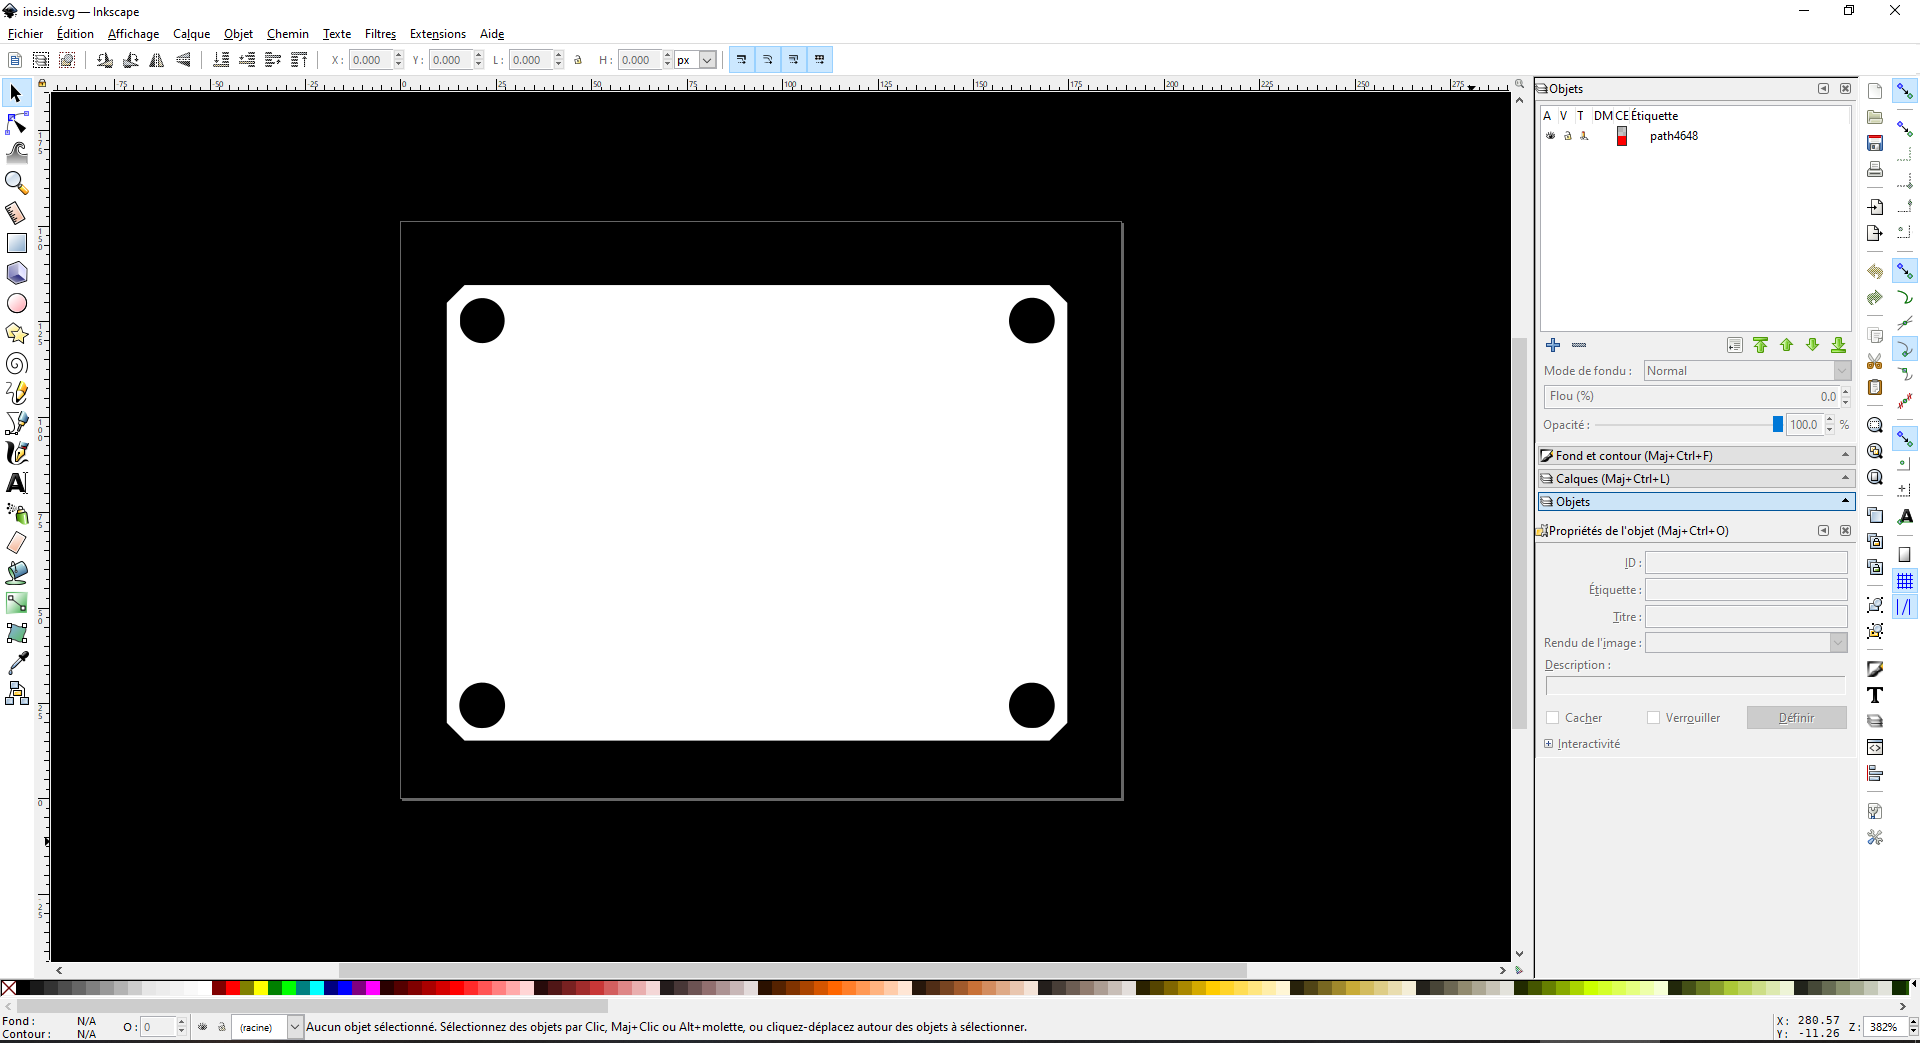Select the Star and polygon tool
Image resolution: width=1920 pixels, height=1043 pixels.
17,333
